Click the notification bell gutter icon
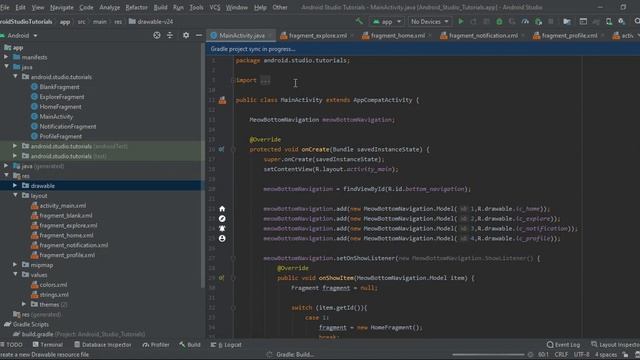 [x=222, y=229]
